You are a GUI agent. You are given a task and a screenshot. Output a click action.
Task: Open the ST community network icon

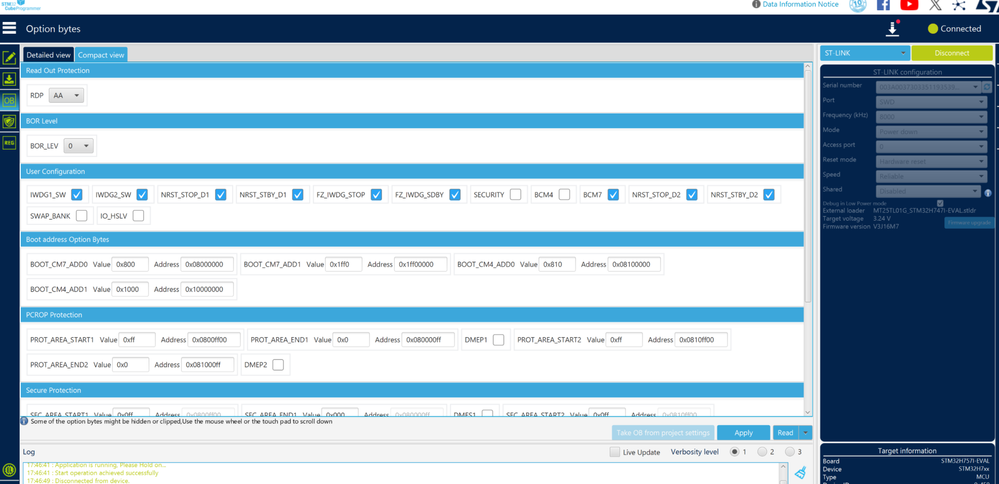pyautogui.click(x=959, y=5)
